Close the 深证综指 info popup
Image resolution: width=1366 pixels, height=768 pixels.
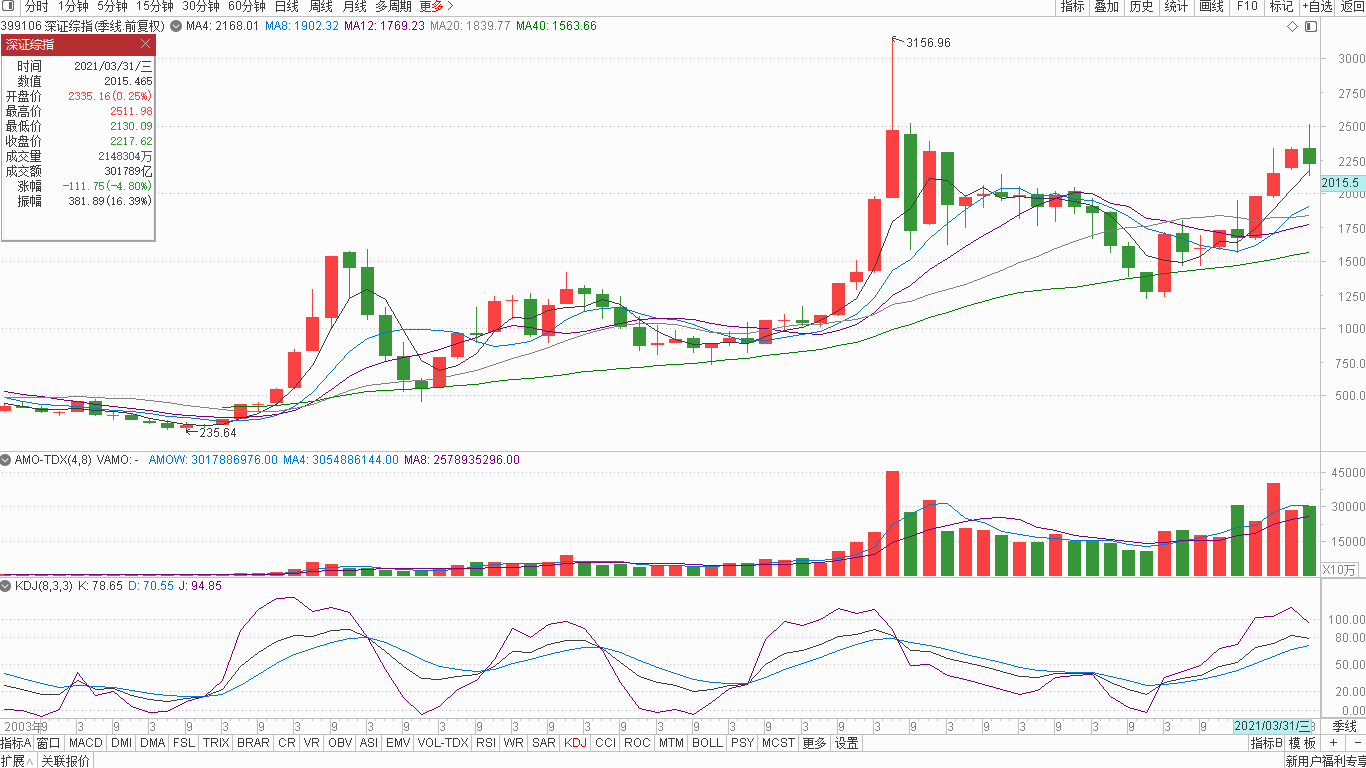coord(146,44)
